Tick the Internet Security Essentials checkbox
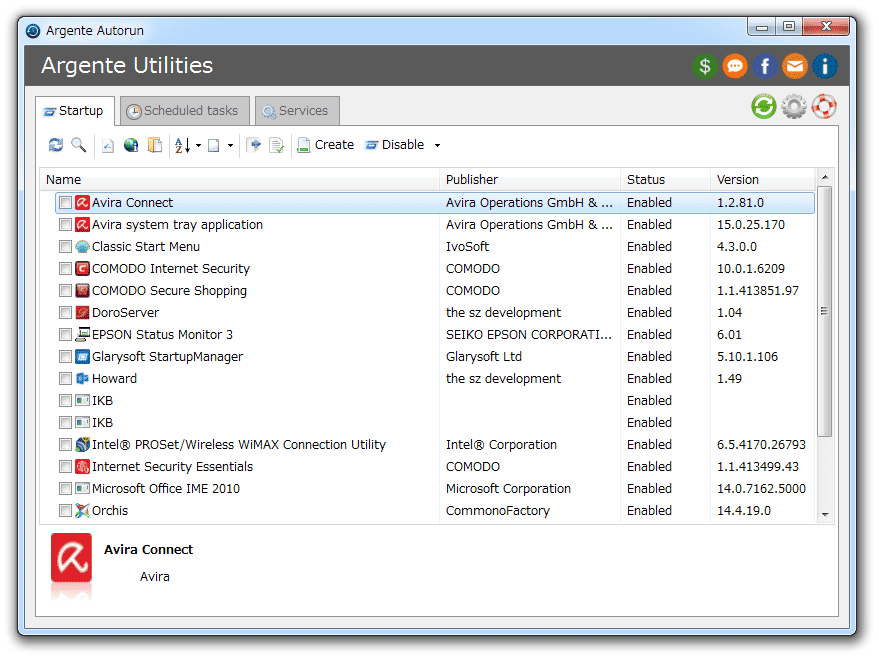Screen dimensions: 879x658 [66, 467]
